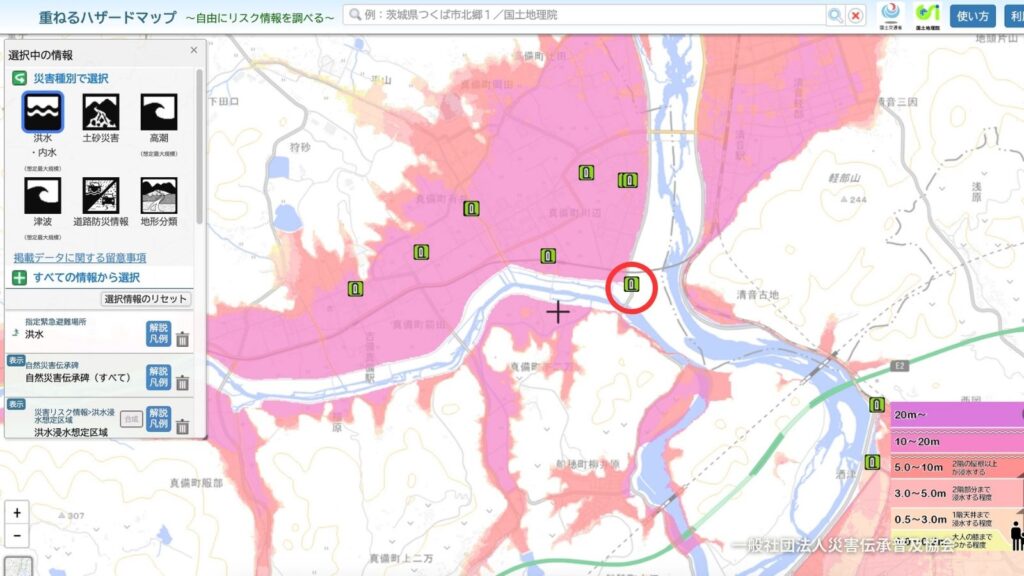This screenshot has width=1024, height=576.
Task: Delete the 洪水浸水想定区域 layer with trash icon
Action: (182, 426)
